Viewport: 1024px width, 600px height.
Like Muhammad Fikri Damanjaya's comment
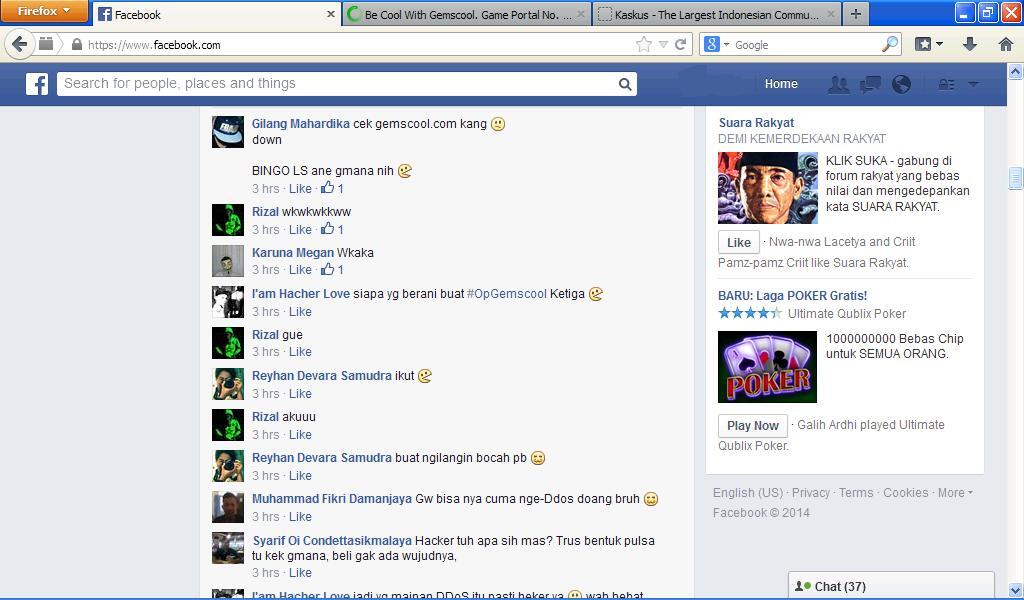(x=300, y=517)
